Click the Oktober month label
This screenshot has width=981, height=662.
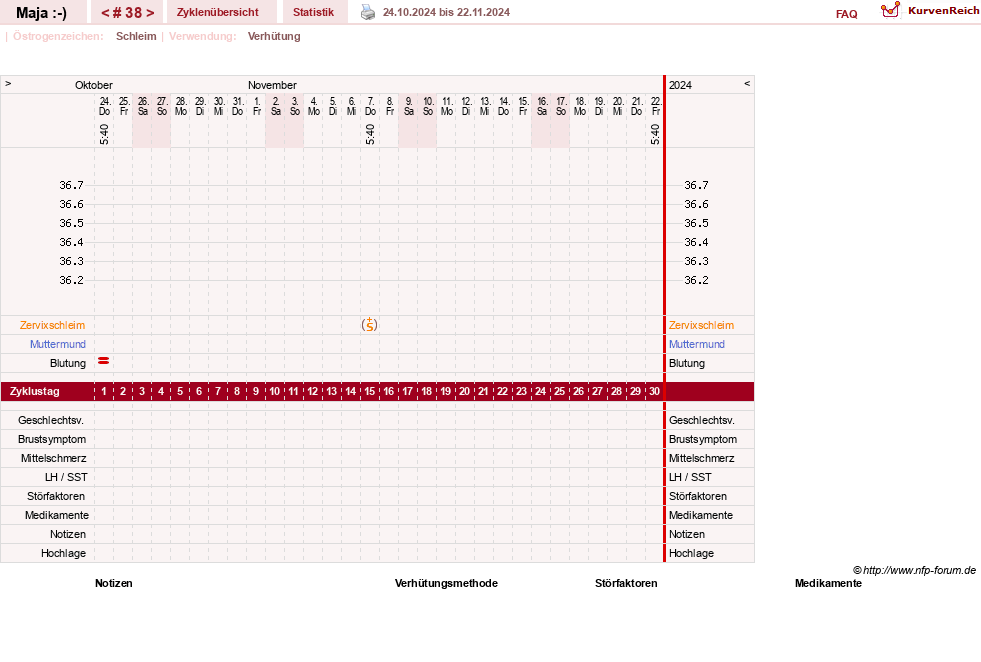(94, 85)
